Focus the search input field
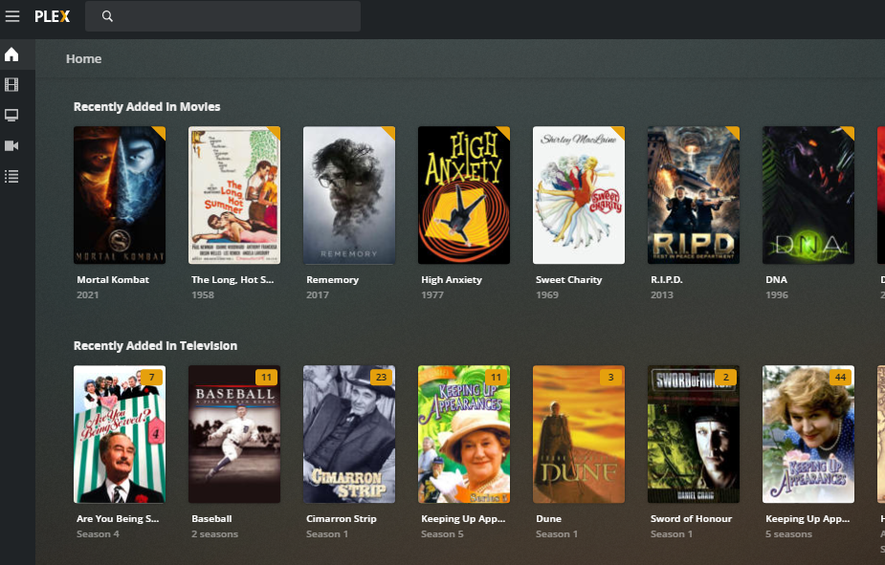The image size is (885, 565). (222, 16)
